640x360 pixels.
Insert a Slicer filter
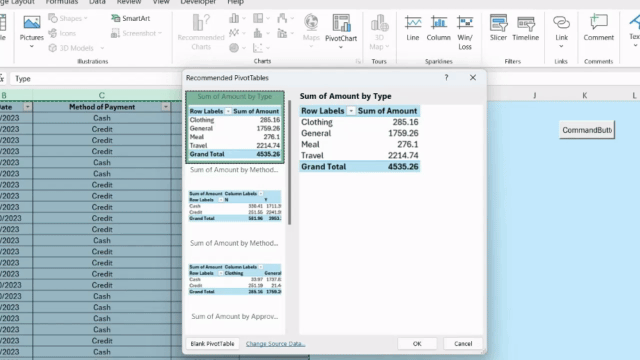[x=498, y=28]
